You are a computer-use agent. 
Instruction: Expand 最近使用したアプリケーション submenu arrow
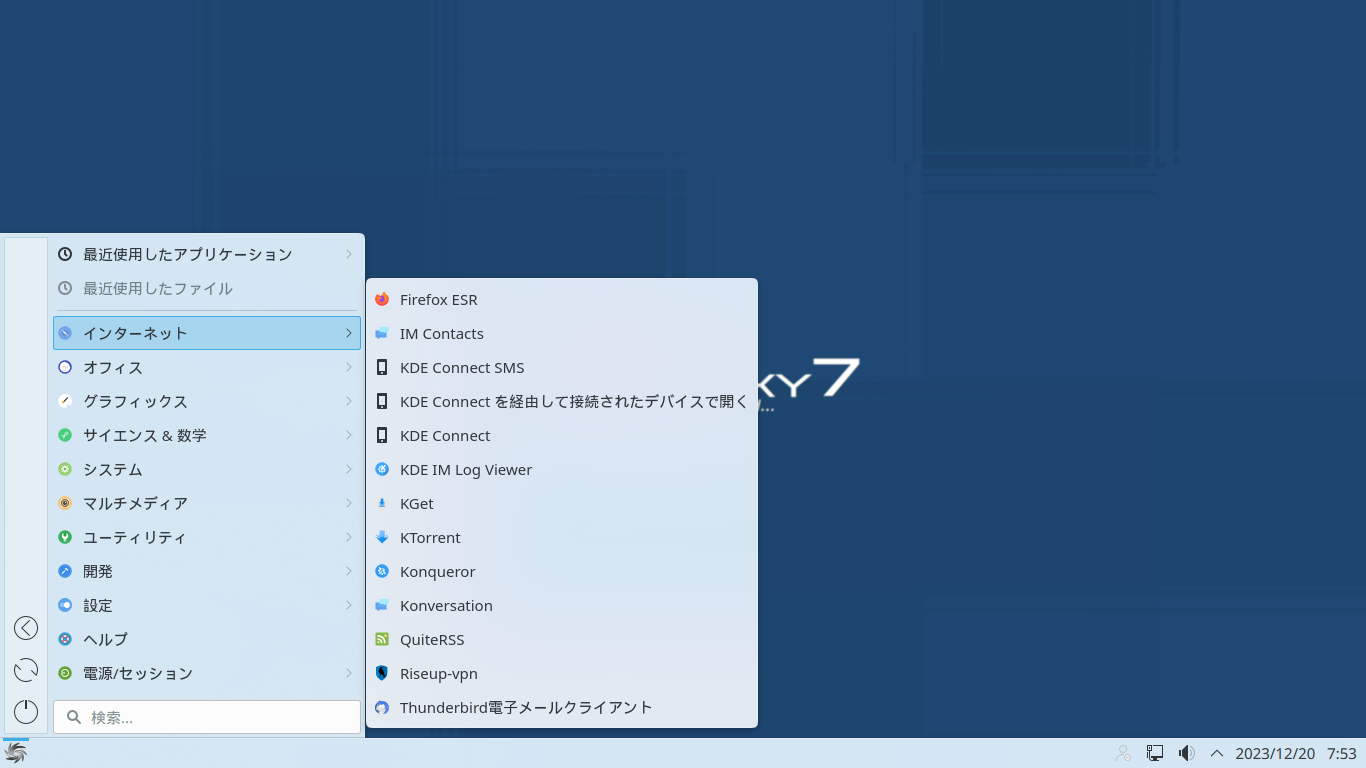point(349,254)
